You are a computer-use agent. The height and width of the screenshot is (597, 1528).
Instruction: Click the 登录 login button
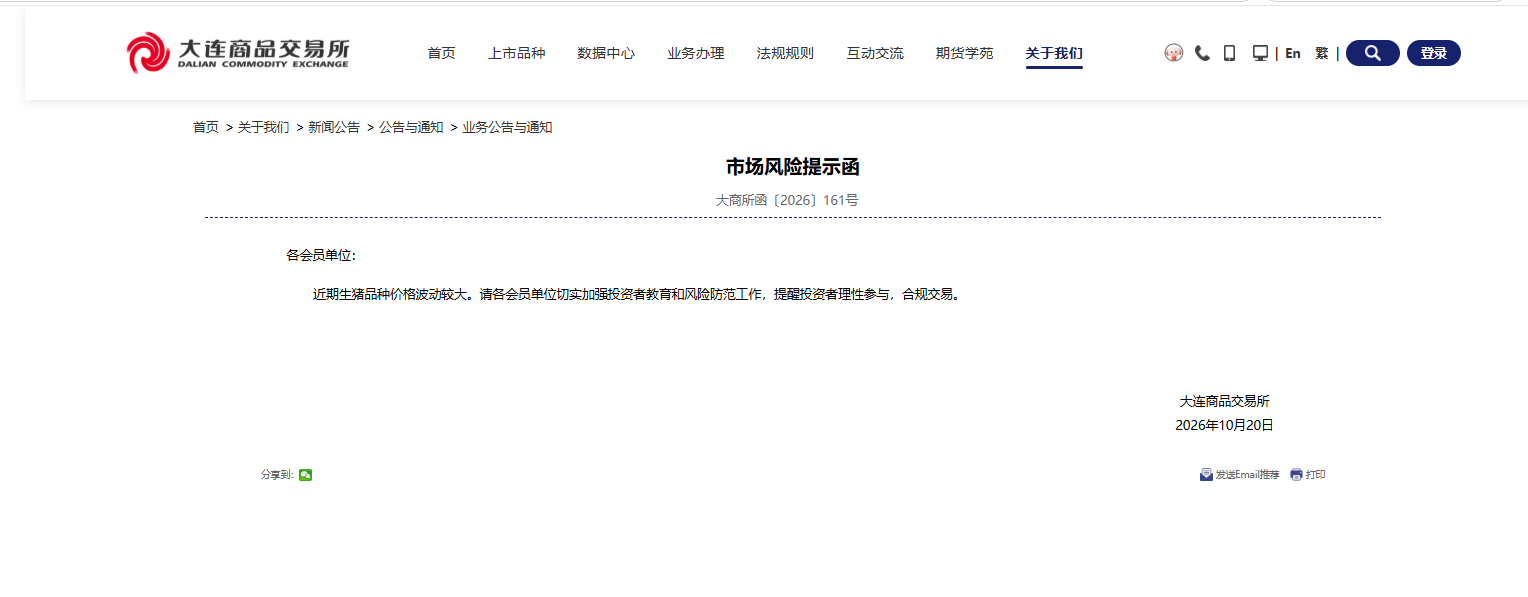tap(1434, 53)
